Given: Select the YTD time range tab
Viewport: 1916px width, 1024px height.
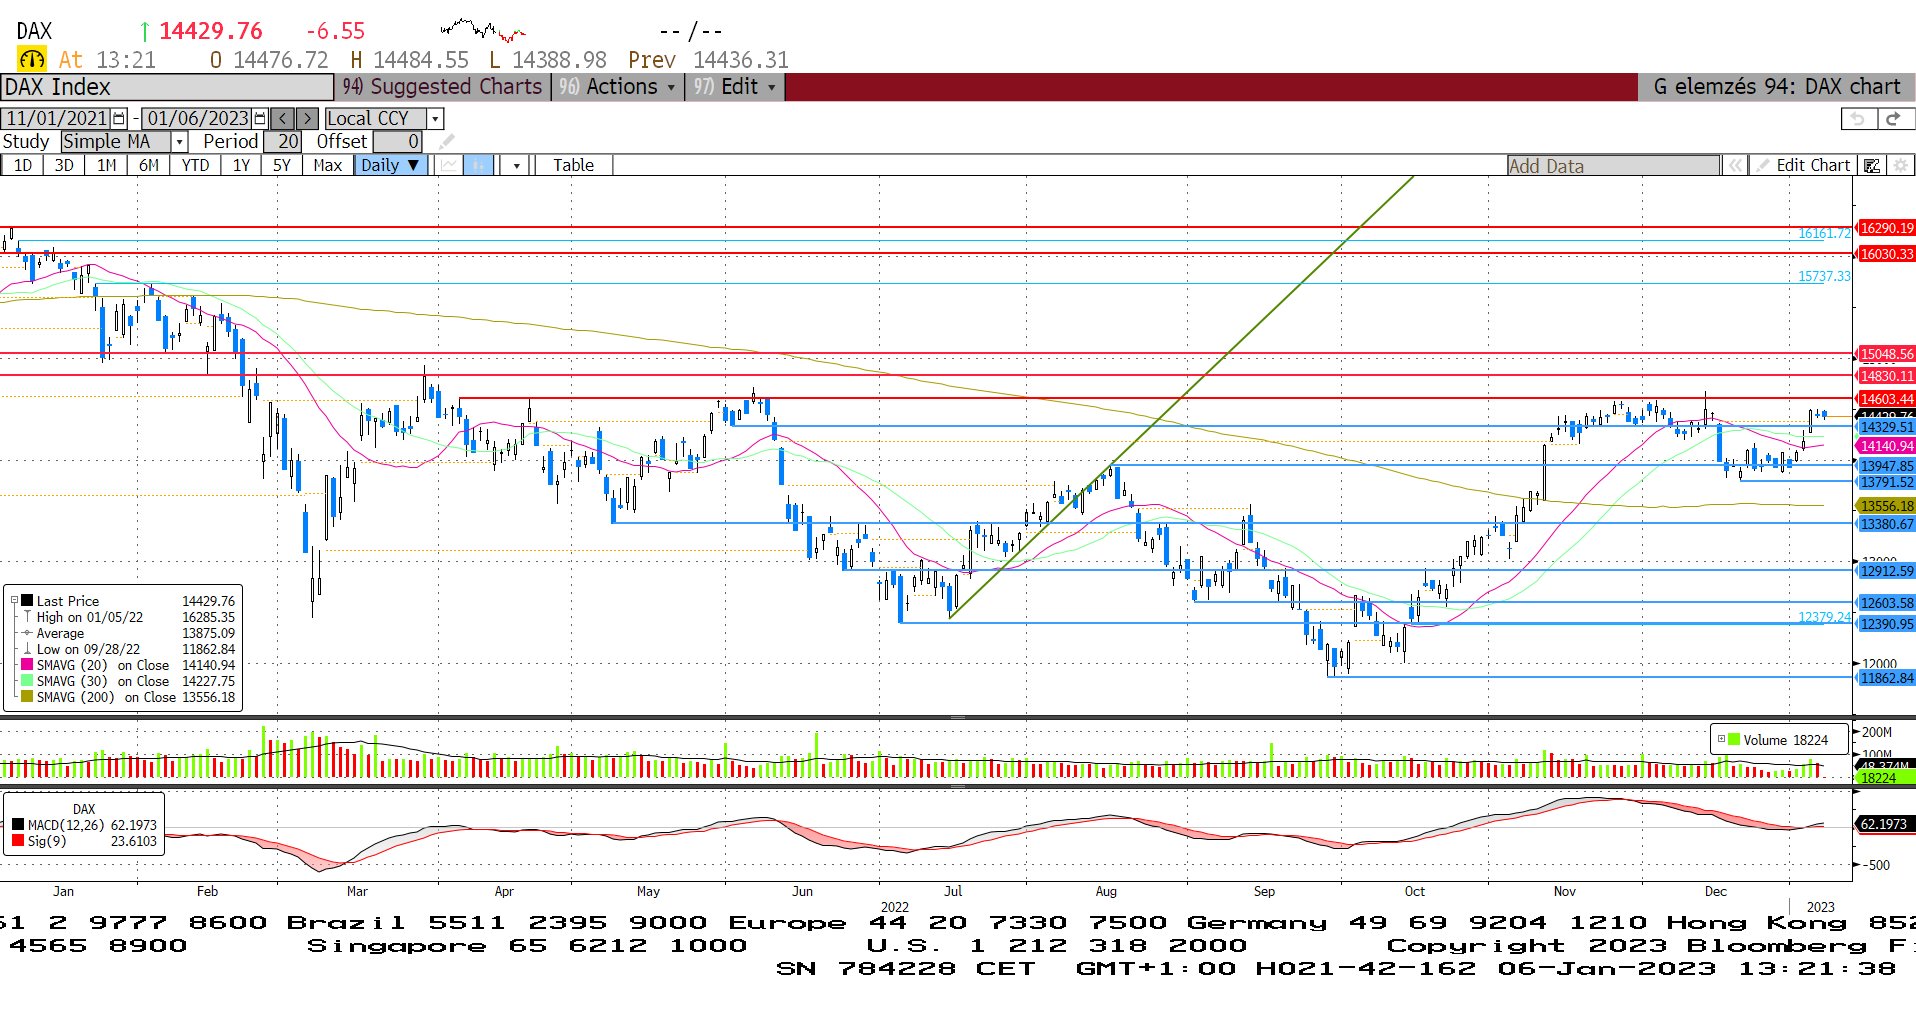Looking at the screenshot, I should [x=195, y=165].
